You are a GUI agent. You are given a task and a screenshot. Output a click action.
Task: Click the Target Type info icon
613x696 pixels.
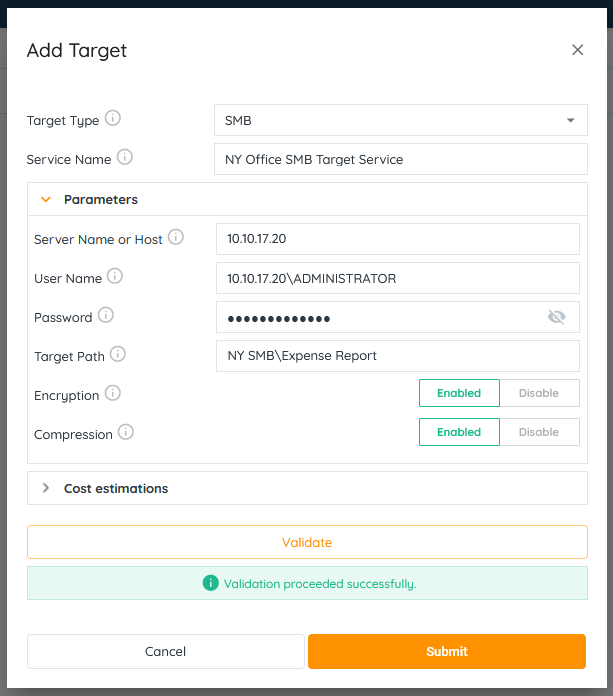click(x=113, y=119)
